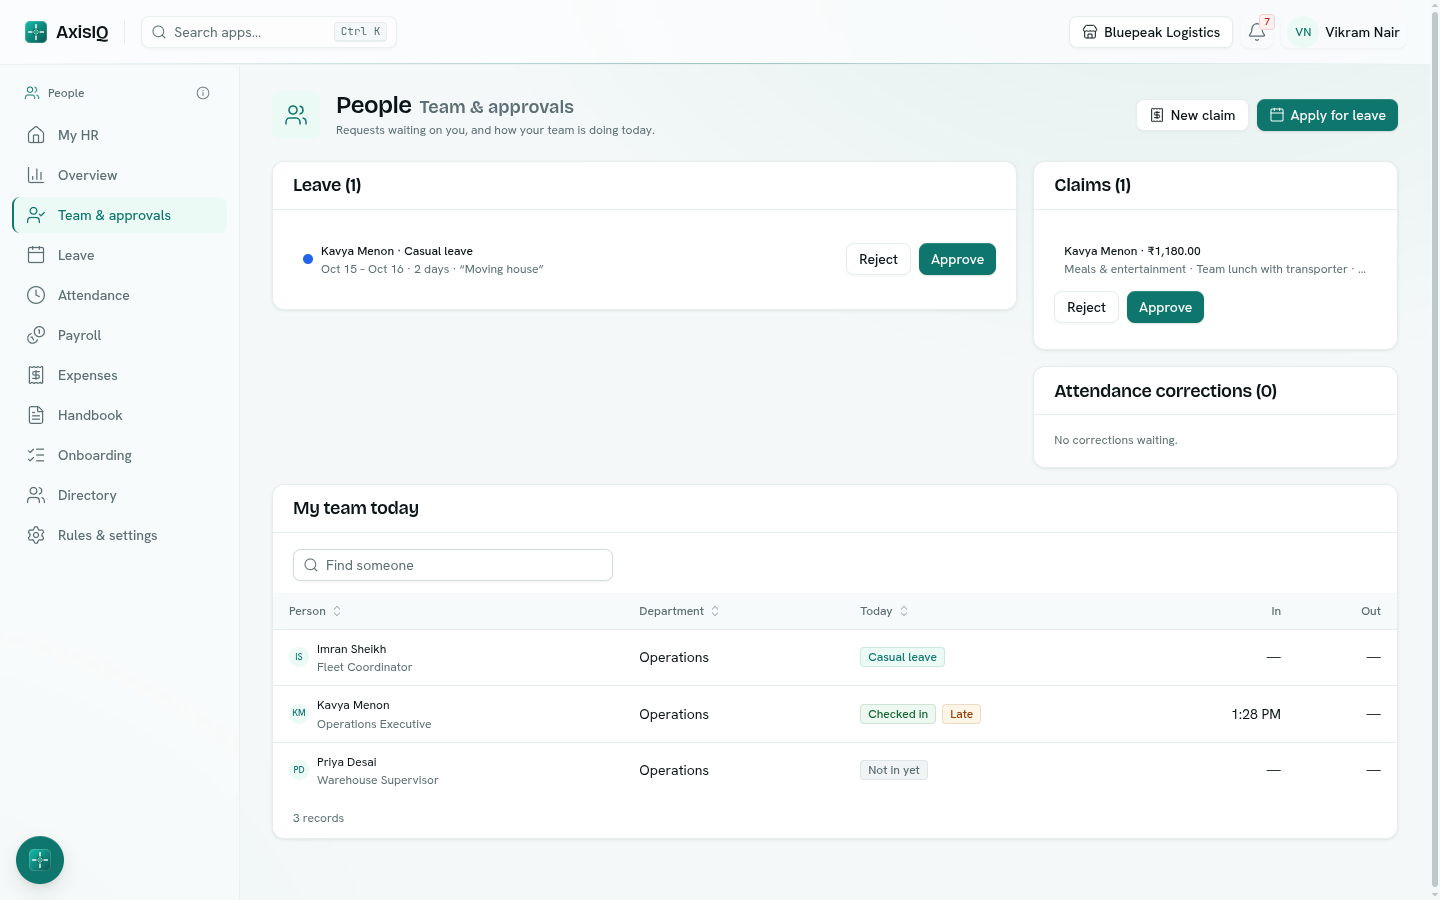Open Attendance clock icon
This screenshot has width=1440, height=900.
pyautogui.click(x=36, y=295)
